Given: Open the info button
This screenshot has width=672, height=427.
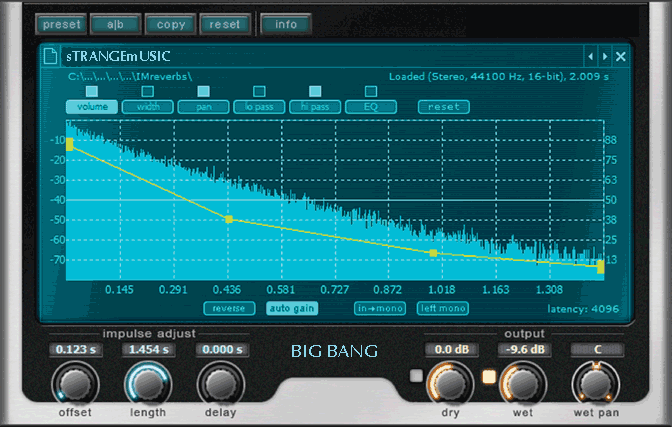Looking at the screenshot, I should coord(285,24).
